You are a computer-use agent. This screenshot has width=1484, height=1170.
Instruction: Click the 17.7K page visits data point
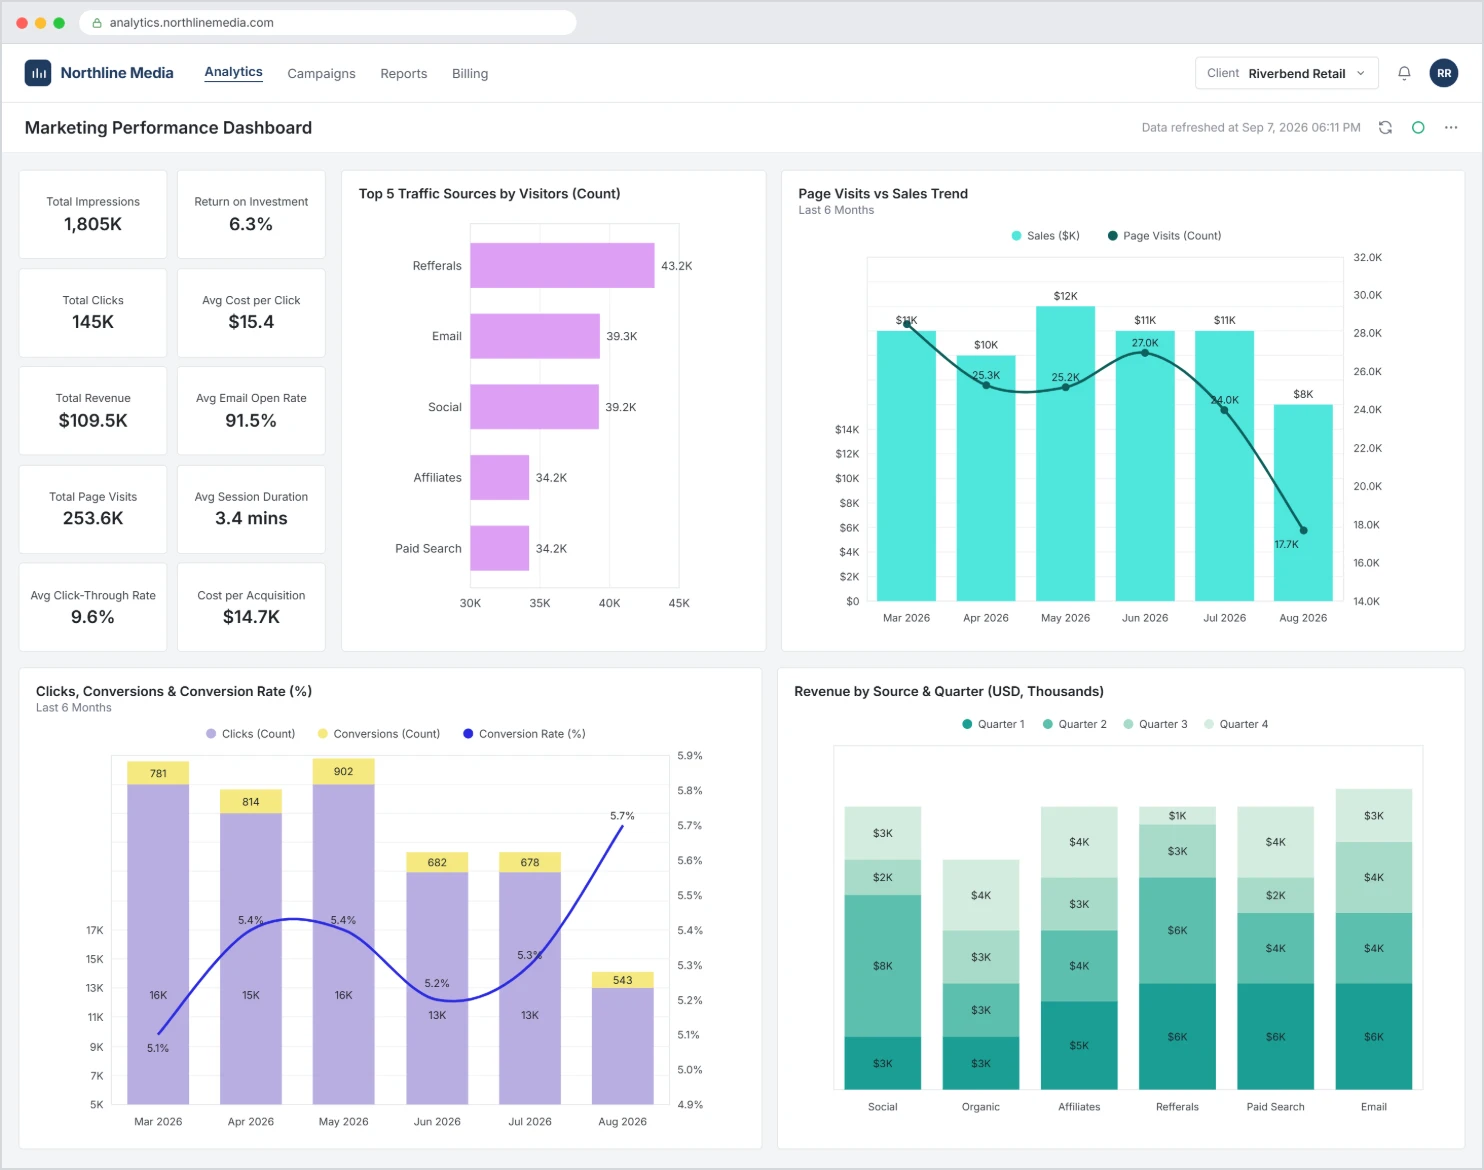pos(1303,530)
